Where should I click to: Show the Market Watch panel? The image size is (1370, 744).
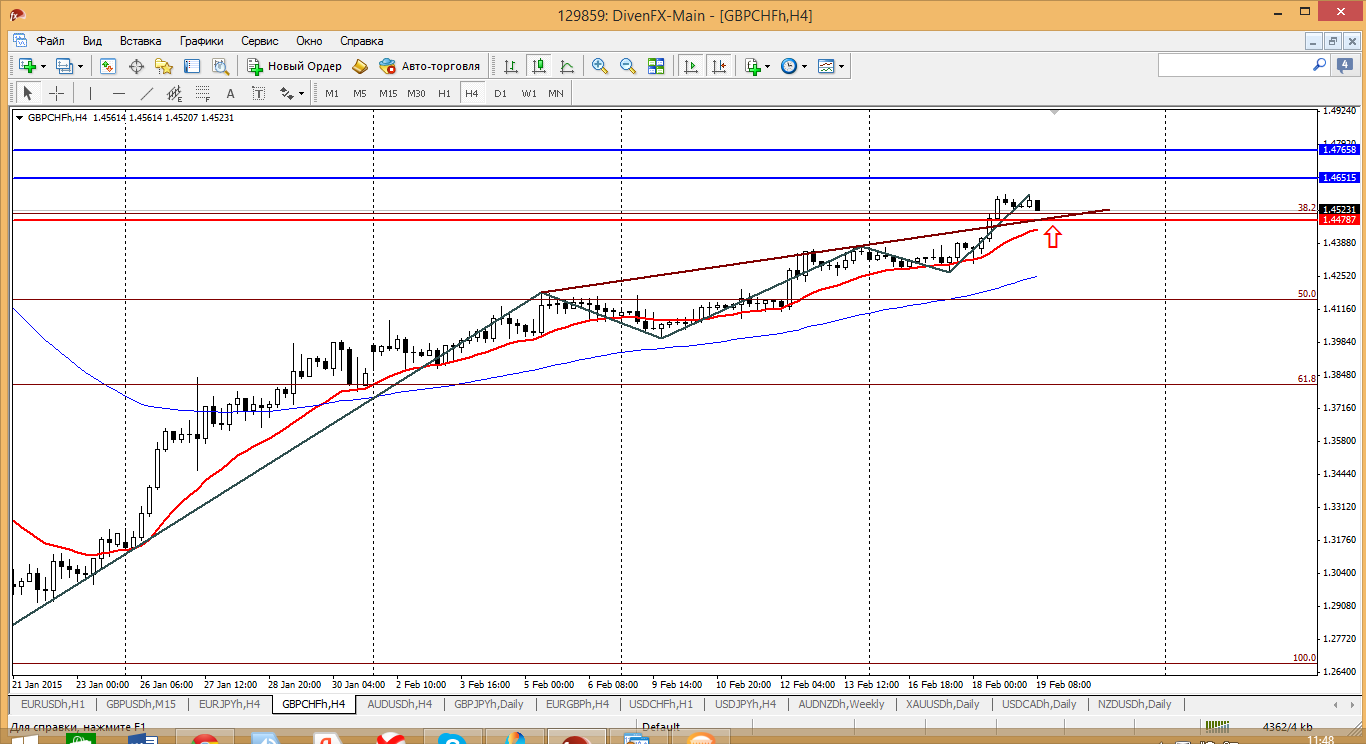(108, 66)
